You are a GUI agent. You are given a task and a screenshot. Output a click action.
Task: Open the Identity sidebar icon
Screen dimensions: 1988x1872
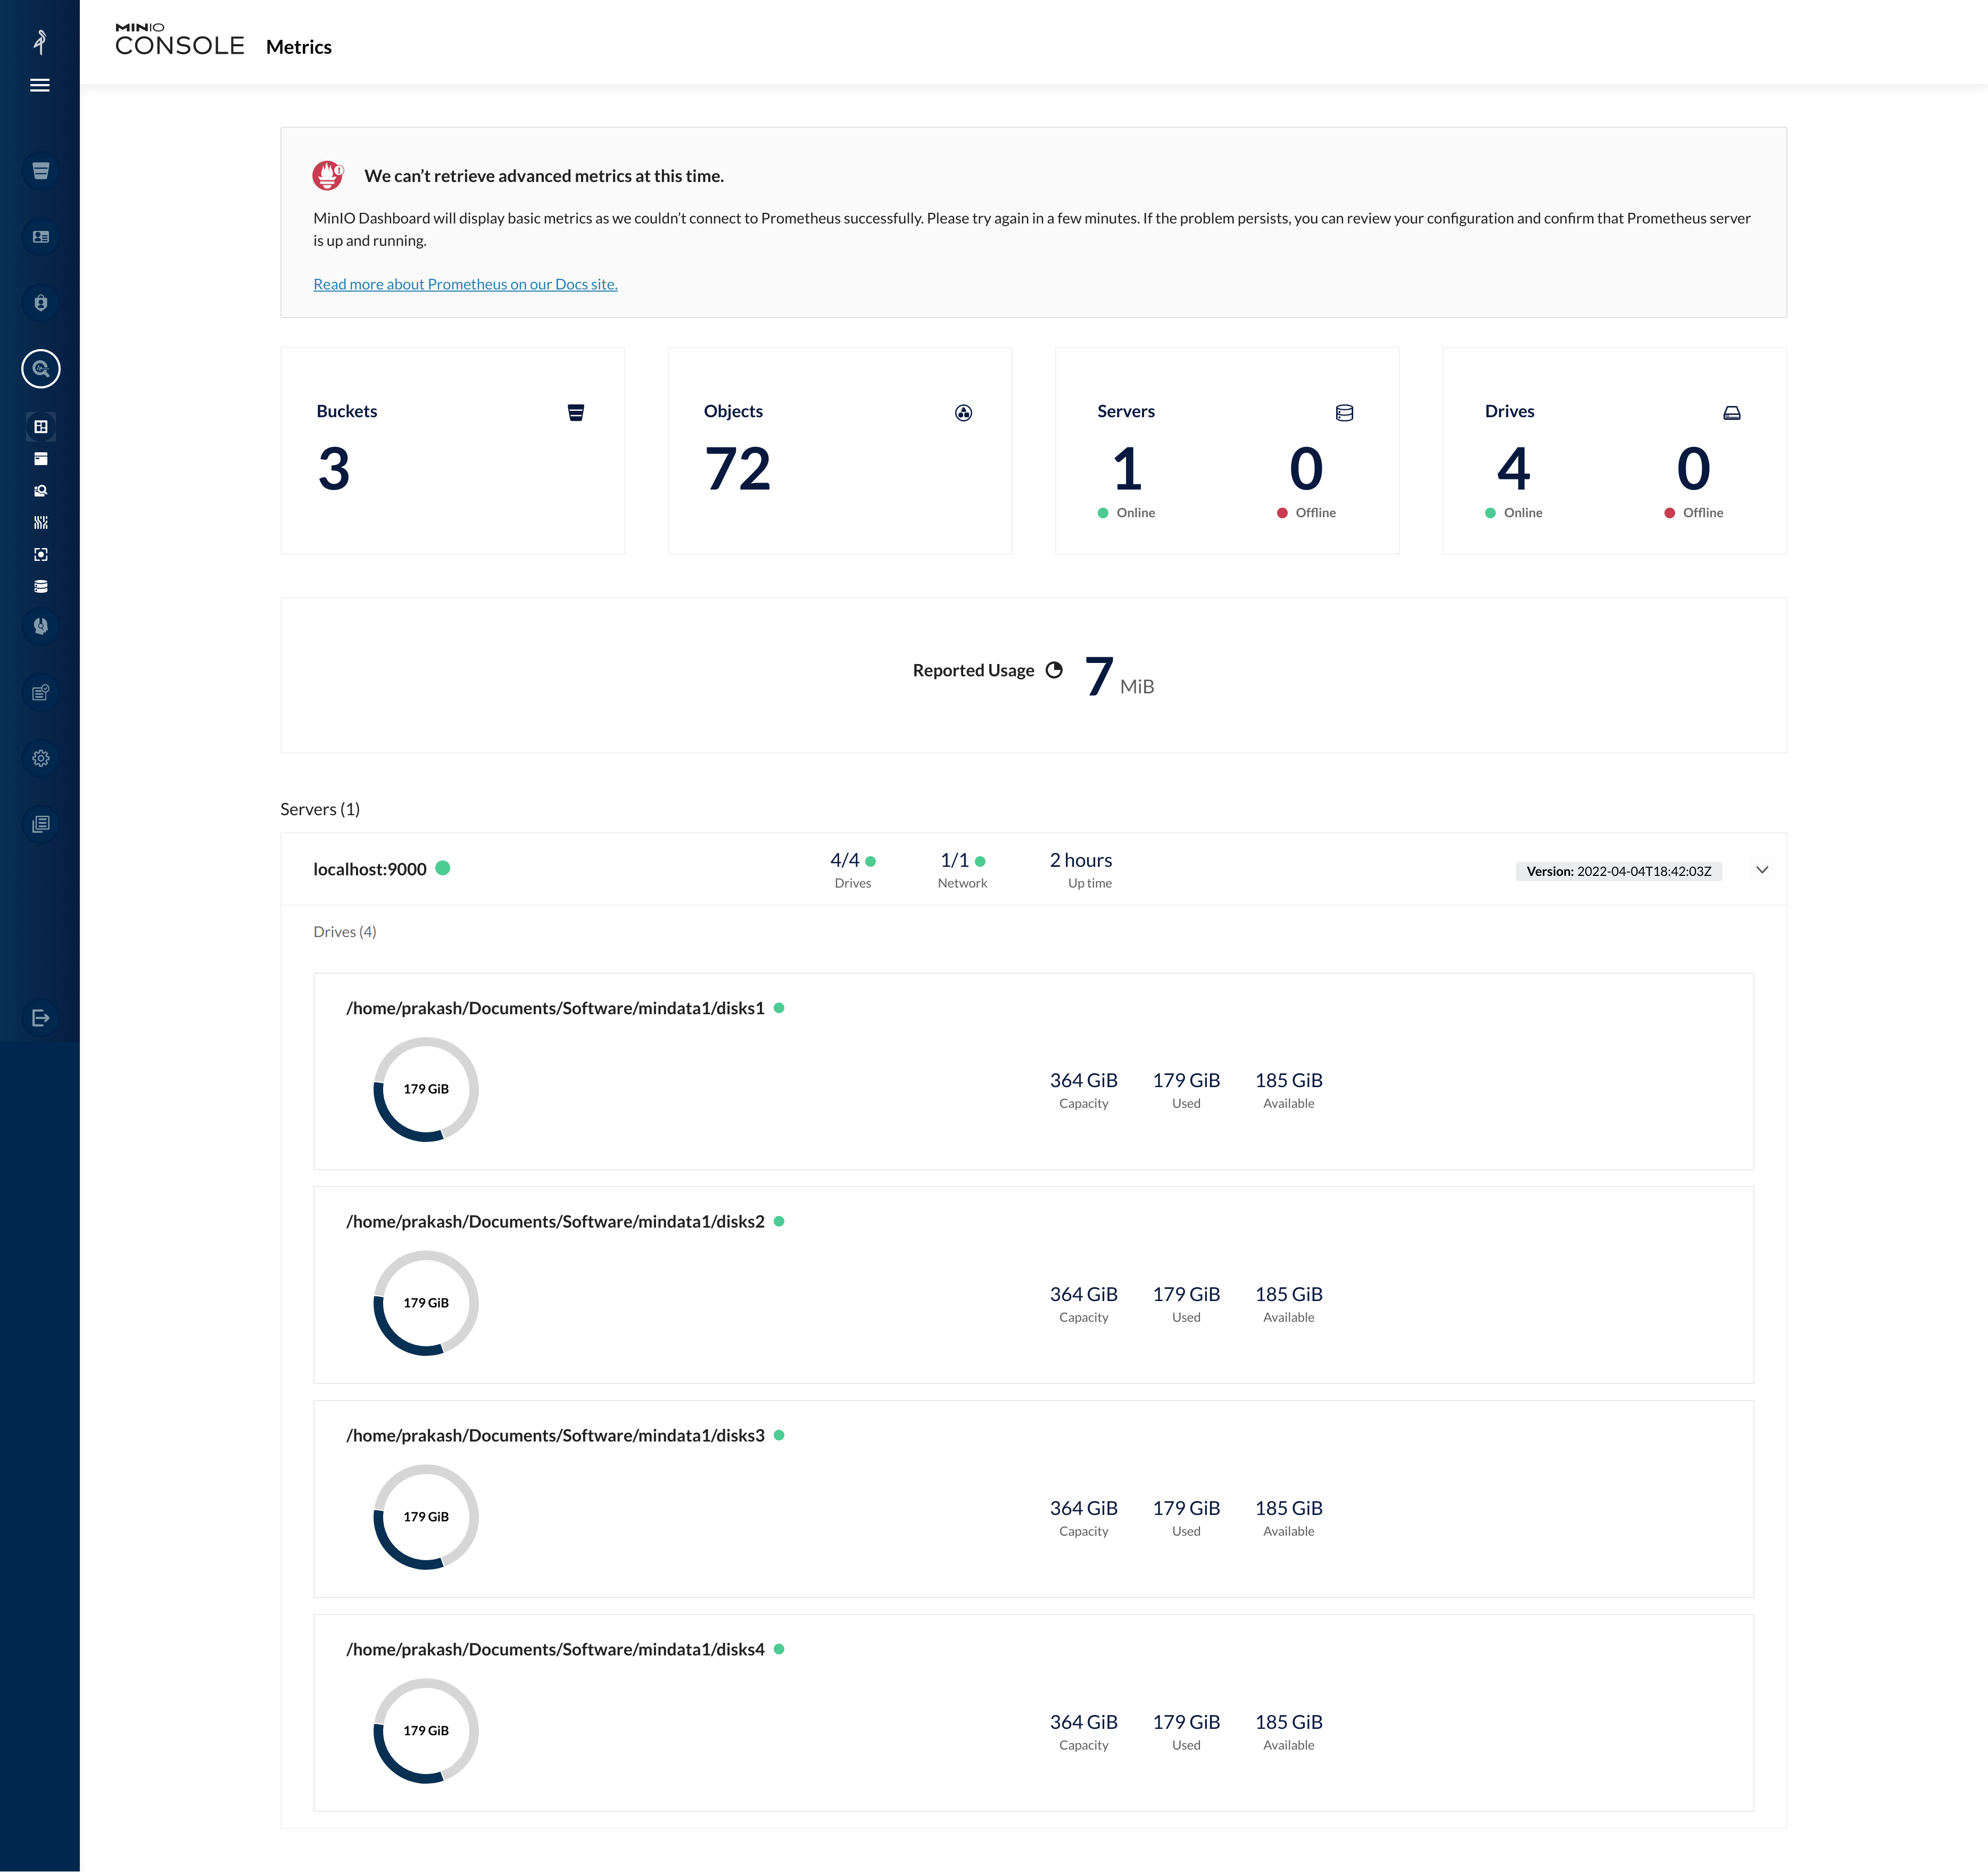tap(40, 237)
